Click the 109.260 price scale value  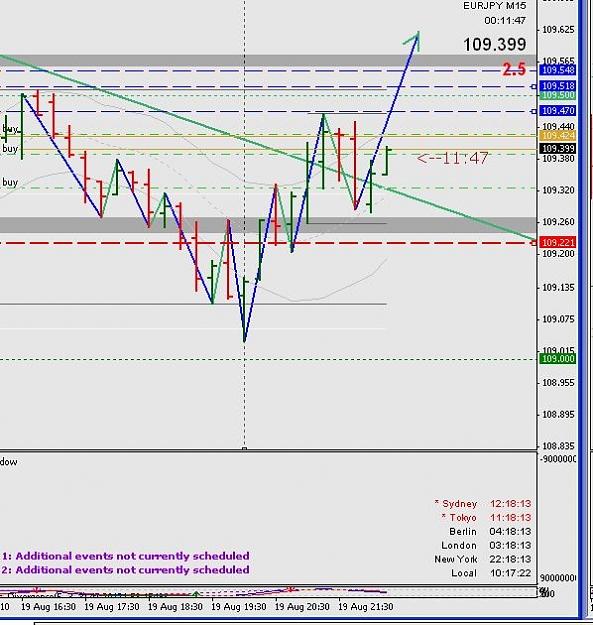coord(558,222)
